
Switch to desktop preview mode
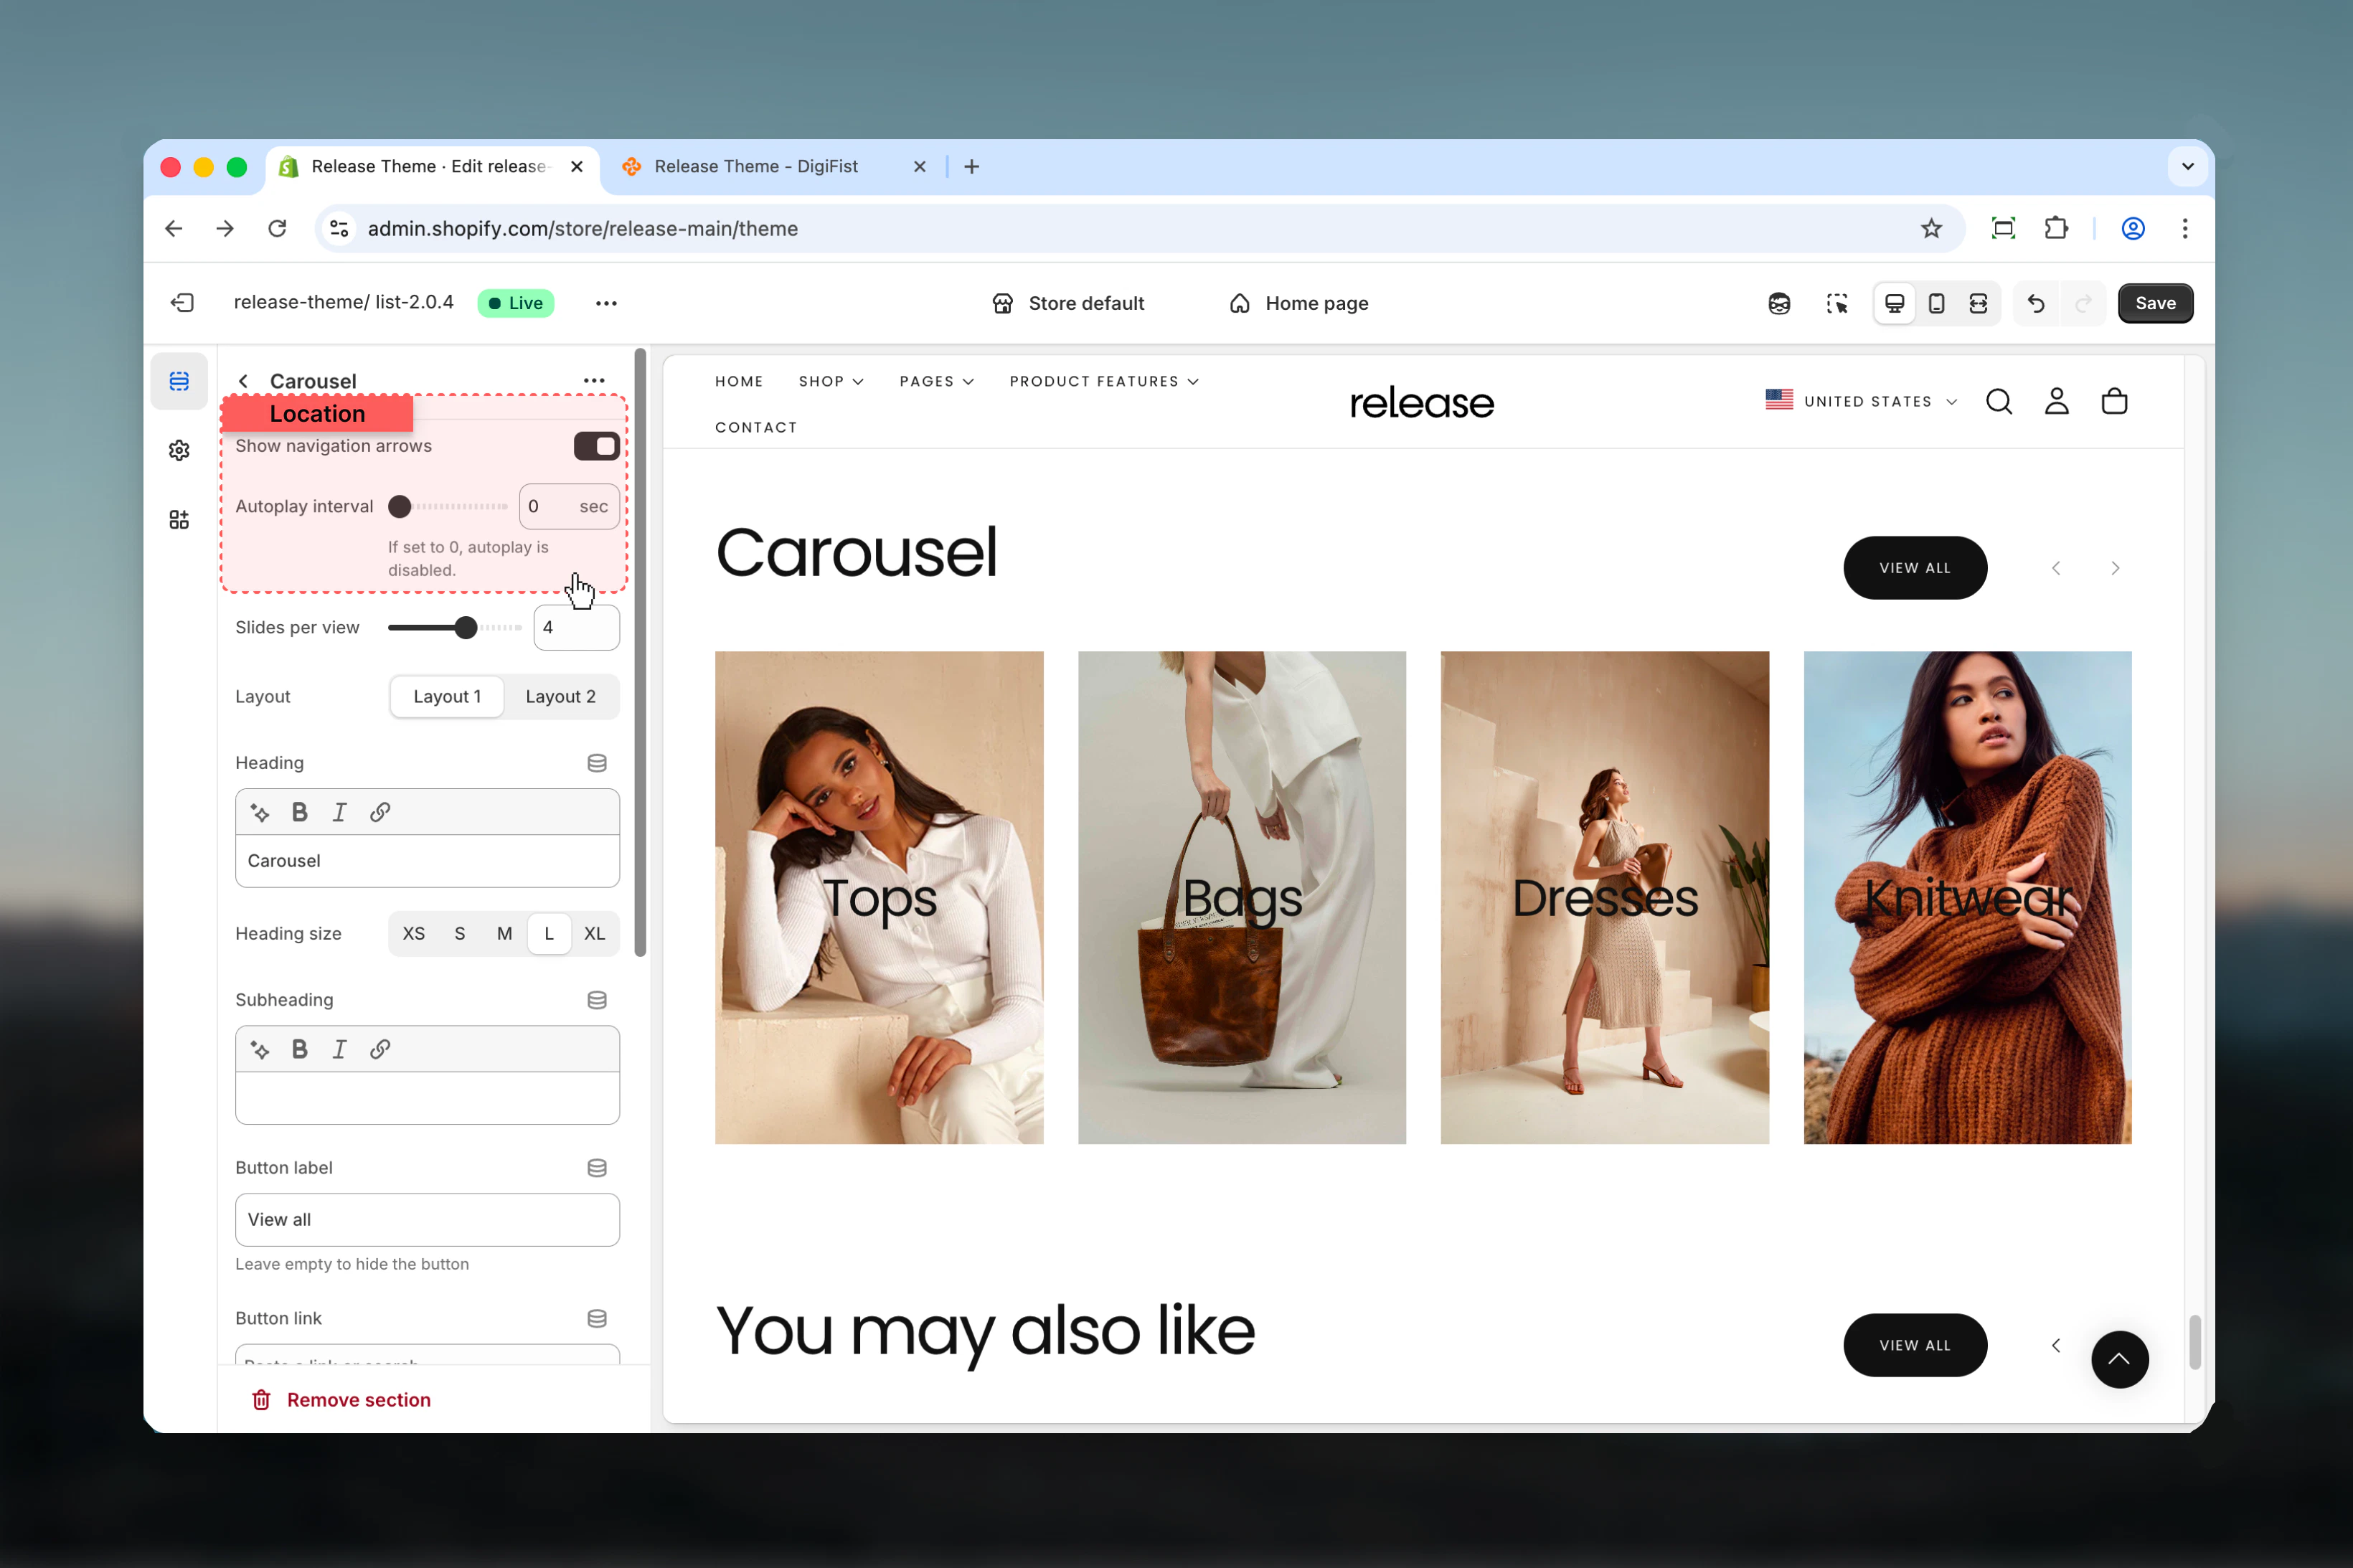click(x=1894, y=303)
